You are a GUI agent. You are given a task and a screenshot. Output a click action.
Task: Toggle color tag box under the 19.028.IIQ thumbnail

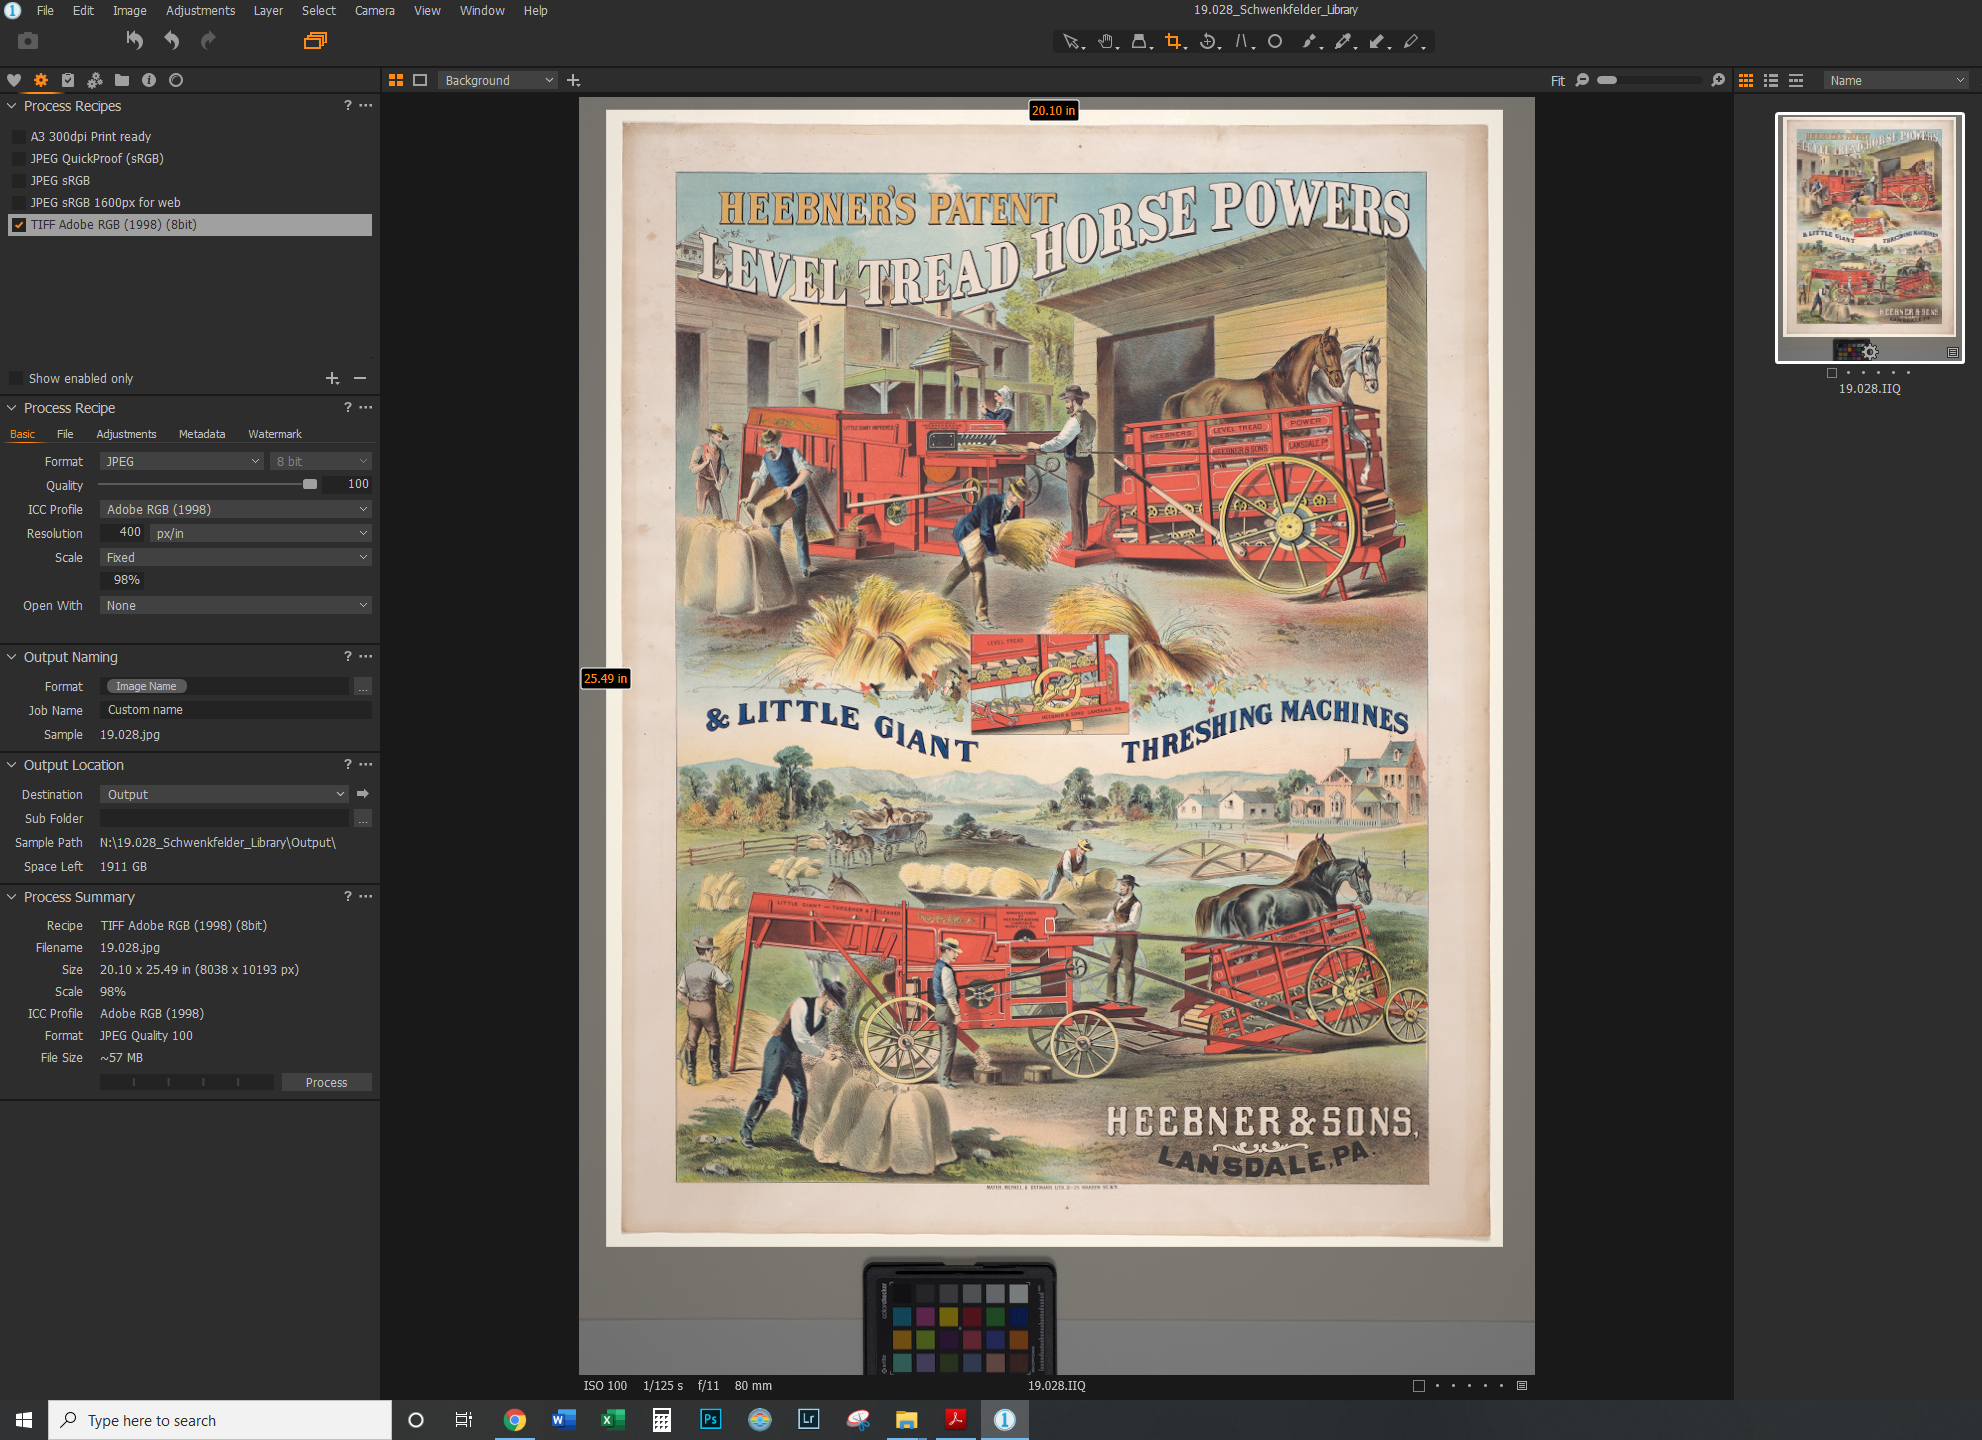pos(1832,373)
